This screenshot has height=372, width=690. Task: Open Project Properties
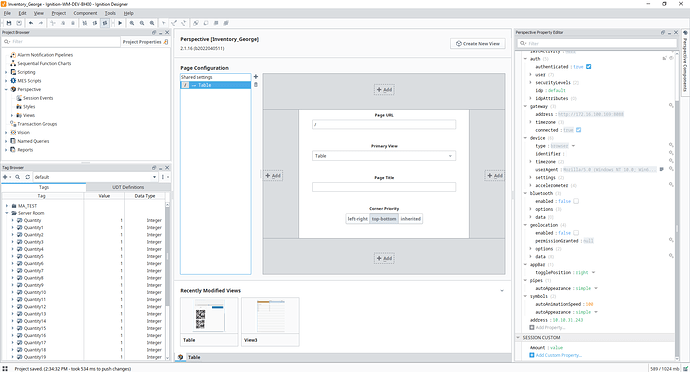pyautogui.click(x=145, y=42)
